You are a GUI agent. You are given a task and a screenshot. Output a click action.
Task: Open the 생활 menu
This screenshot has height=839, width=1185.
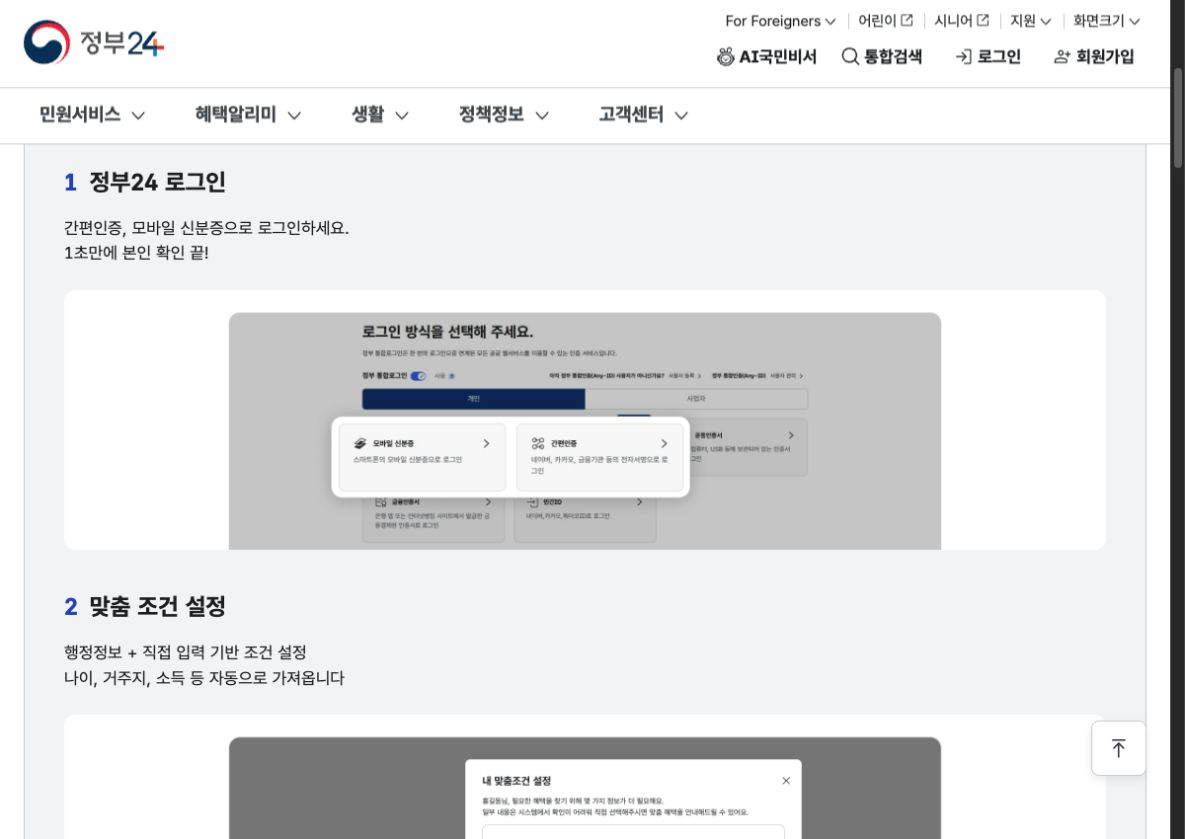[379, 115]
